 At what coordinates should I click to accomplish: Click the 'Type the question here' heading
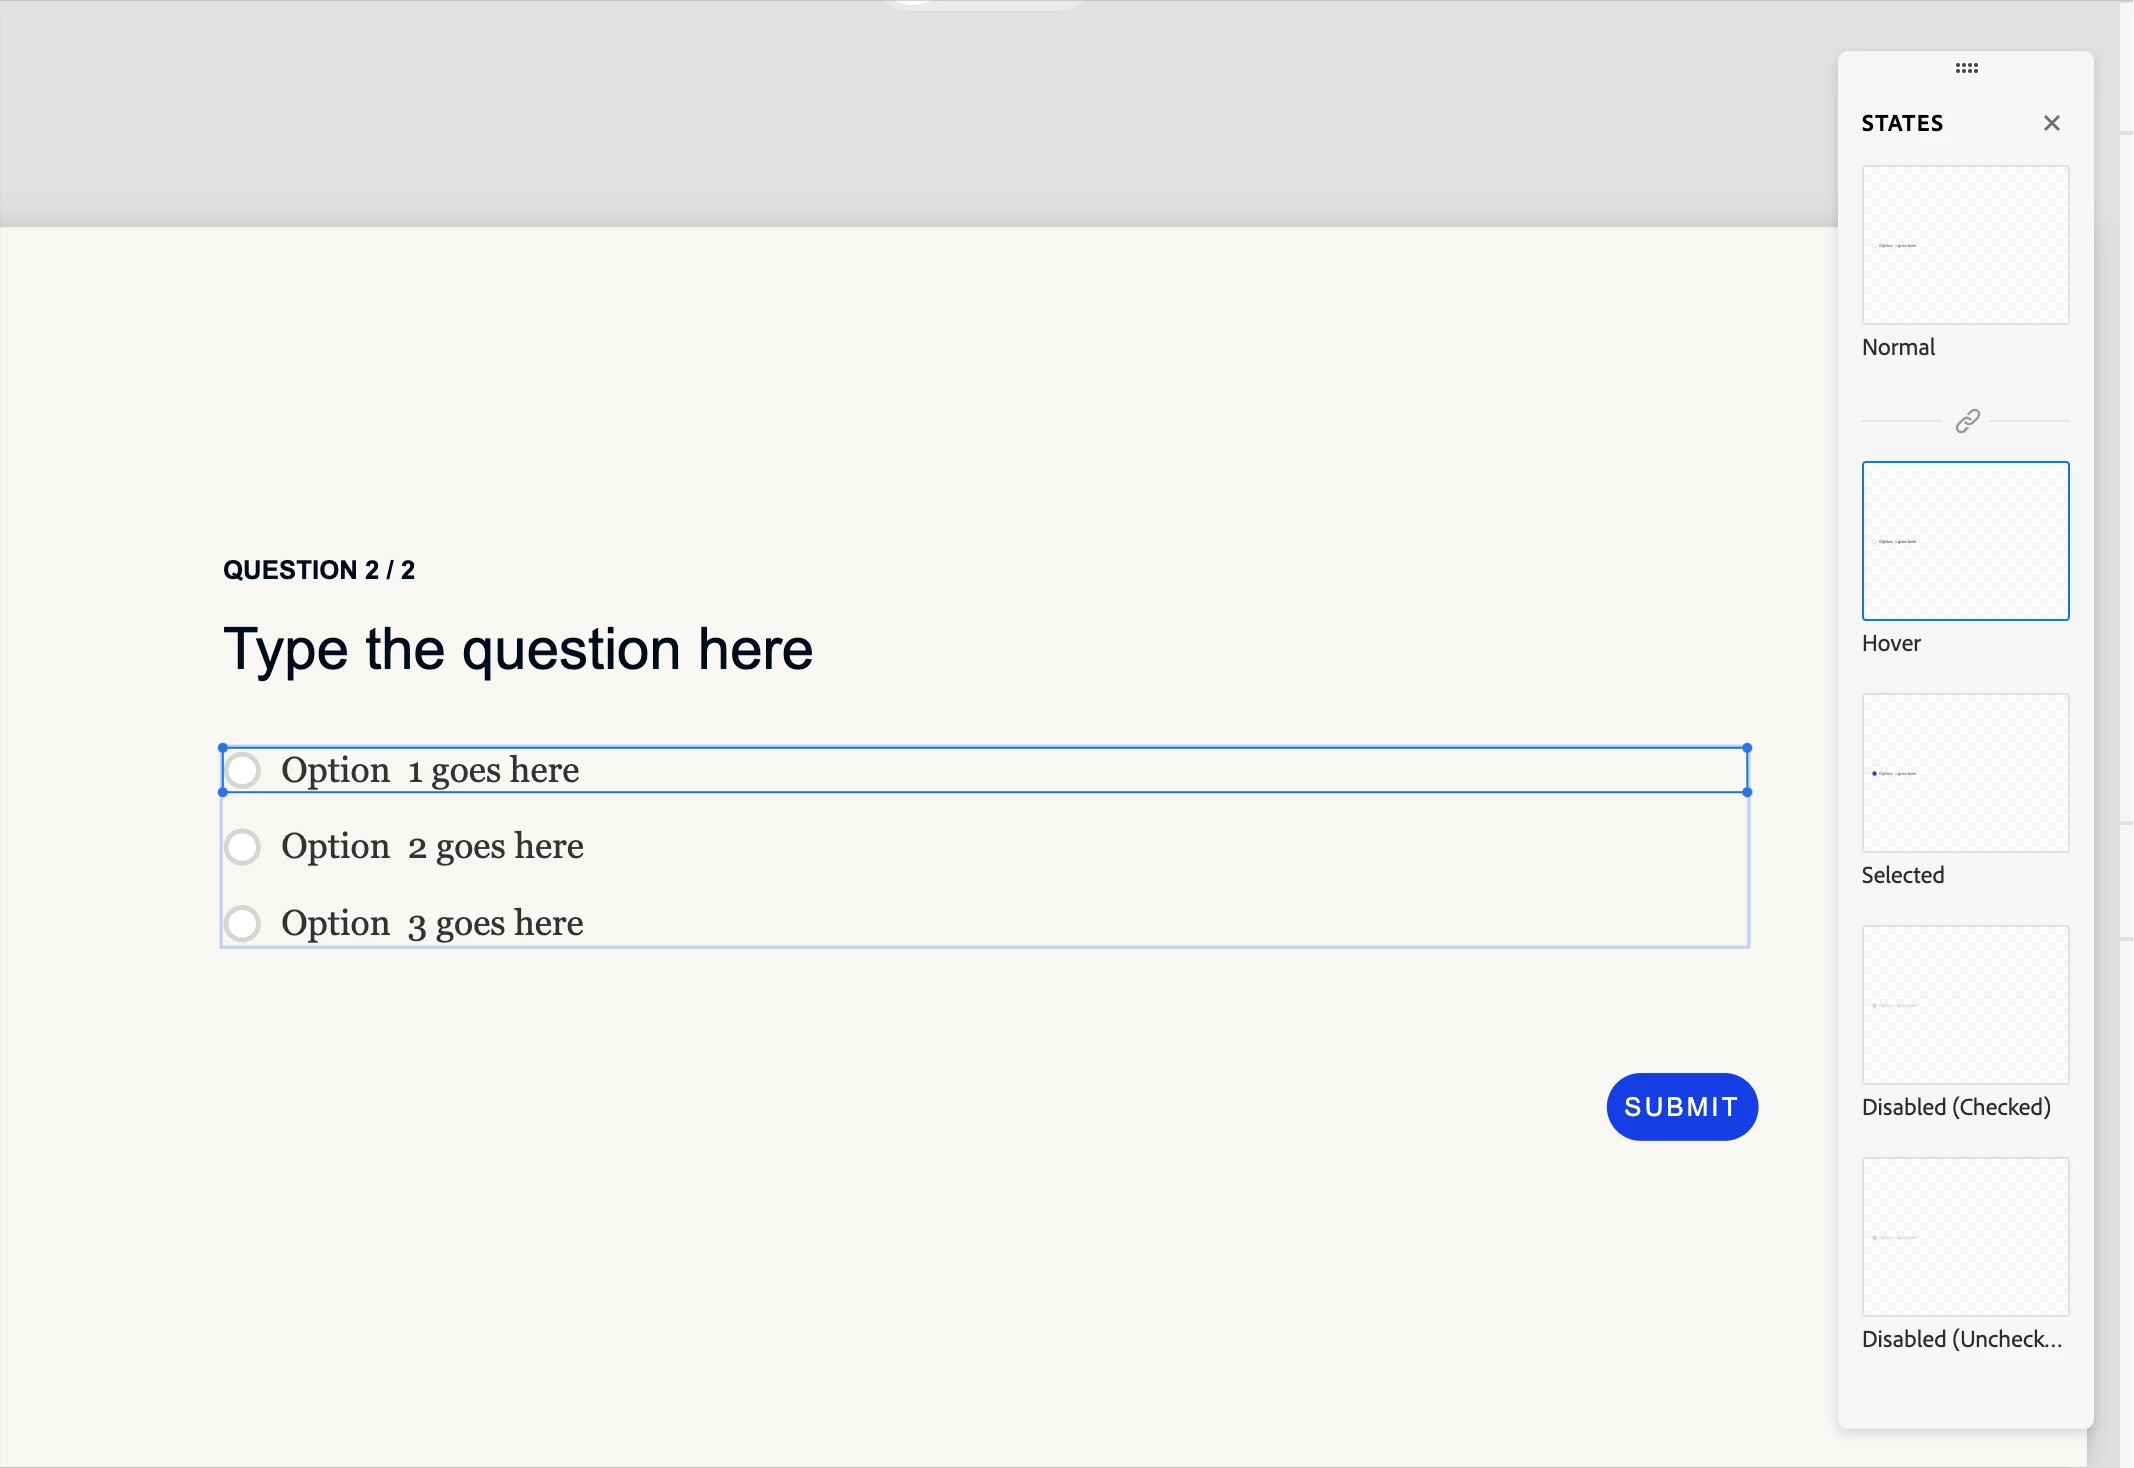tap(518, 650)
